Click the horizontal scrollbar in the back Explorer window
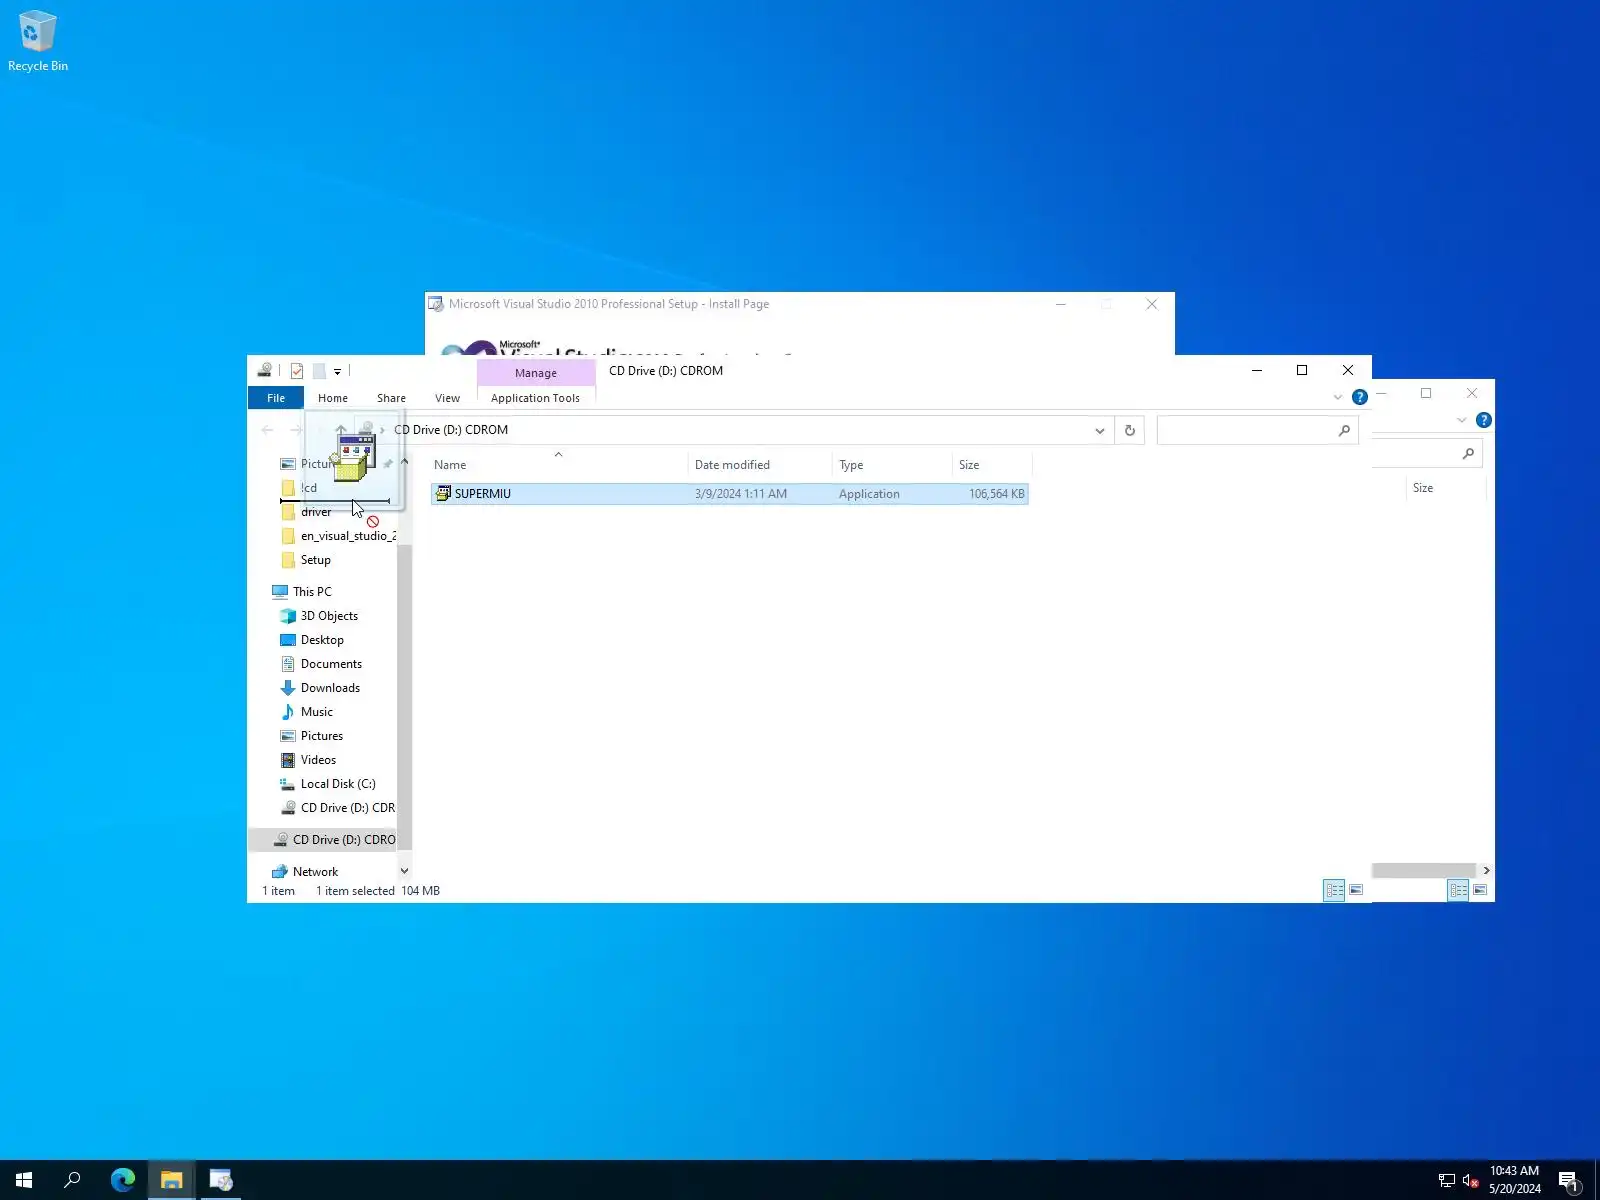Screen dimensions: 1600x1200 [1424, 870]
